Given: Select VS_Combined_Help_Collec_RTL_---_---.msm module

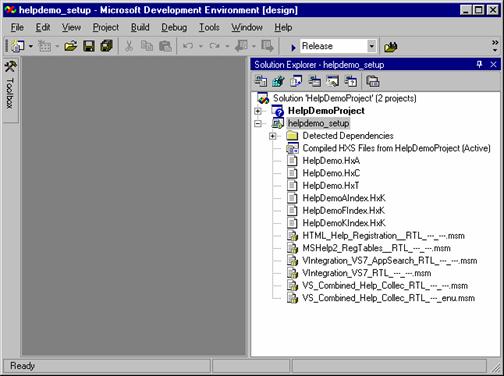Looking at the screenshot, I should 385,286.
